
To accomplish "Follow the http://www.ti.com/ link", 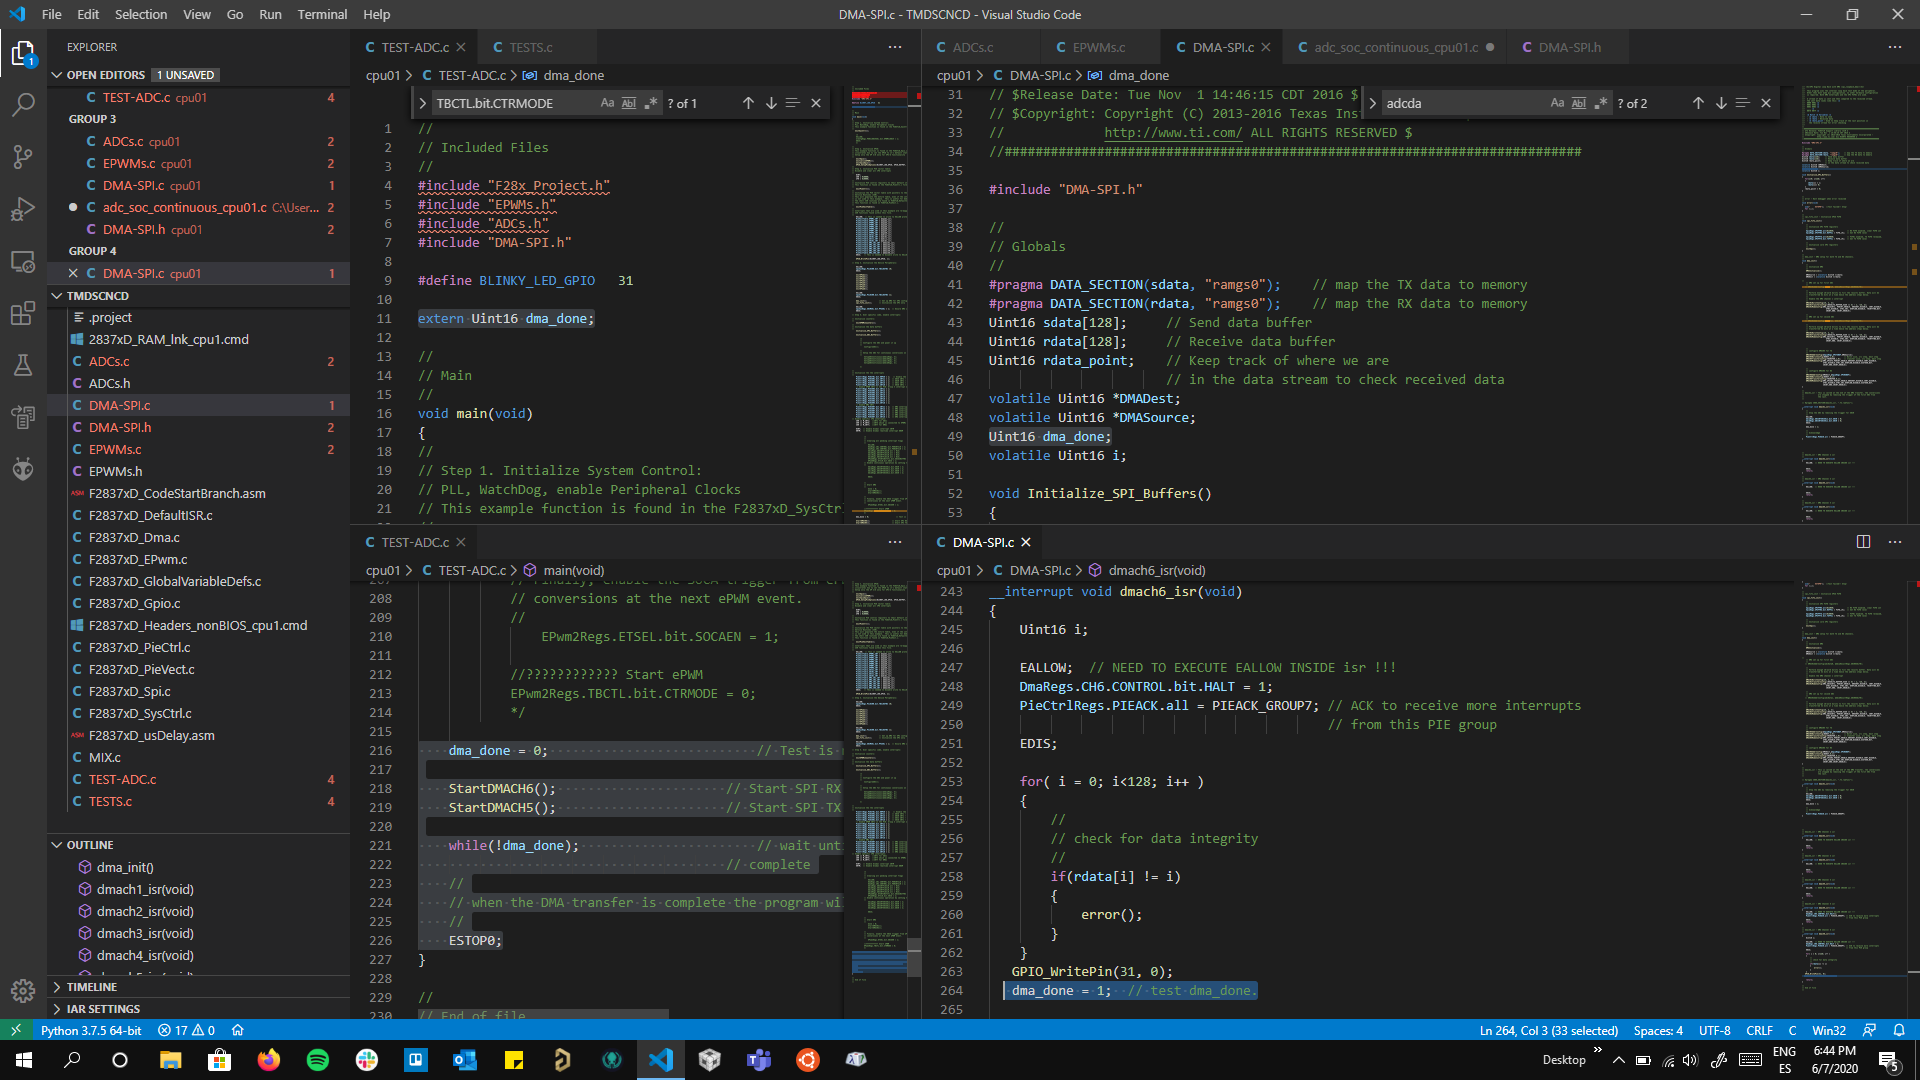I will coord(1172,133).
